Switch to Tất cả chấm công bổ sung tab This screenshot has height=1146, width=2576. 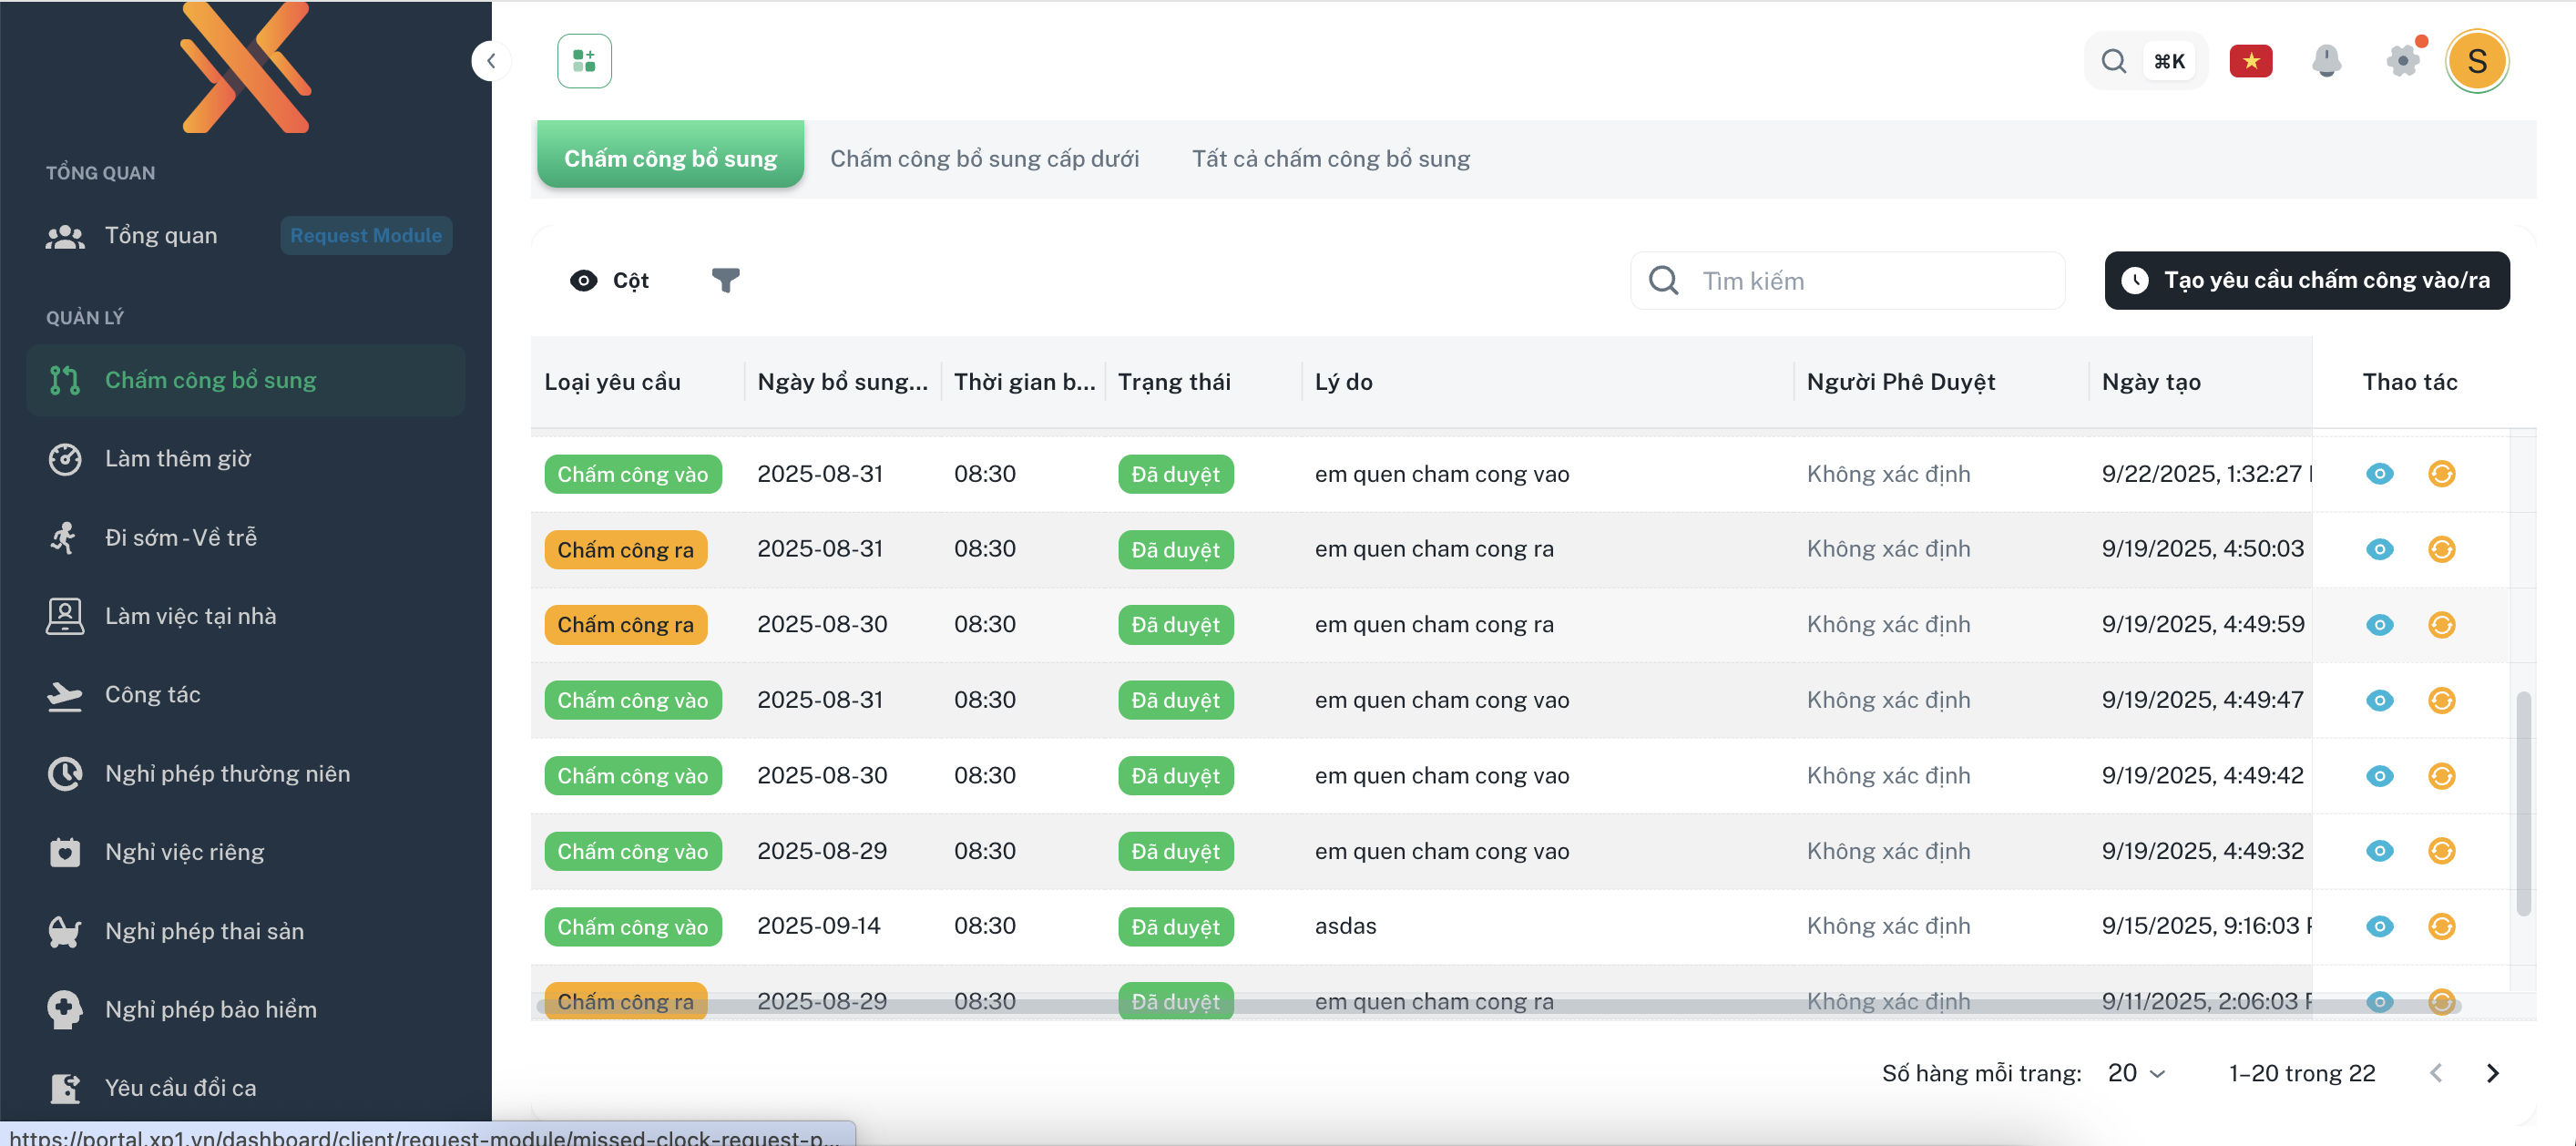click(1330, 159)
